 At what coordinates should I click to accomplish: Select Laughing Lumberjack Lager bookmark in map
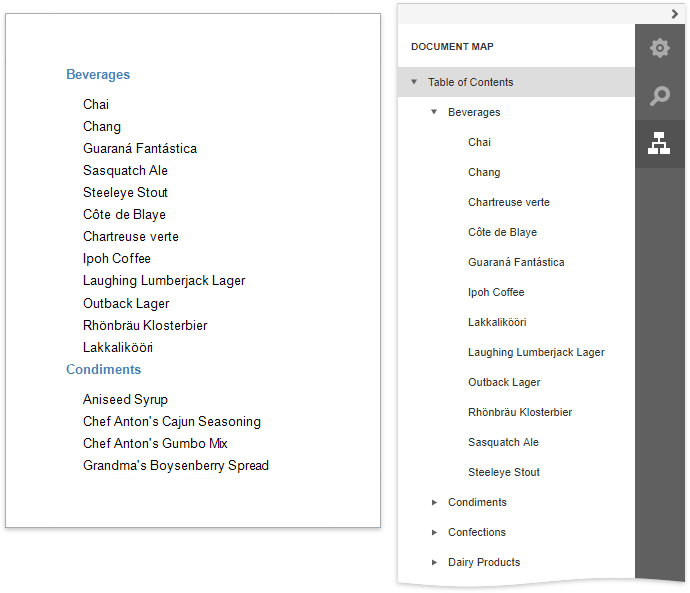(536, 352)
